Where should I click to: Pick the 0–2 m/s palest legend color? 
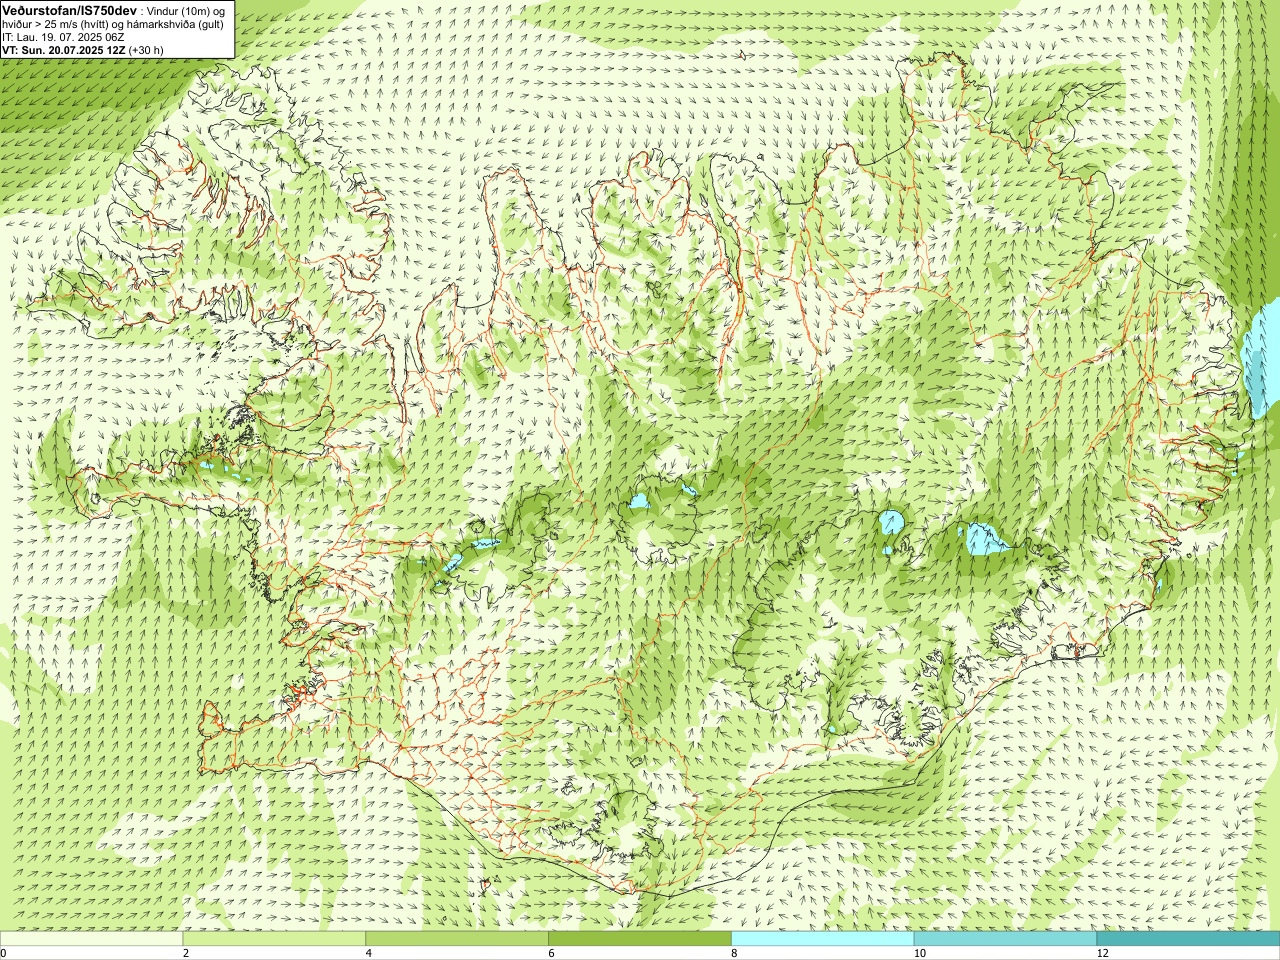91,939
